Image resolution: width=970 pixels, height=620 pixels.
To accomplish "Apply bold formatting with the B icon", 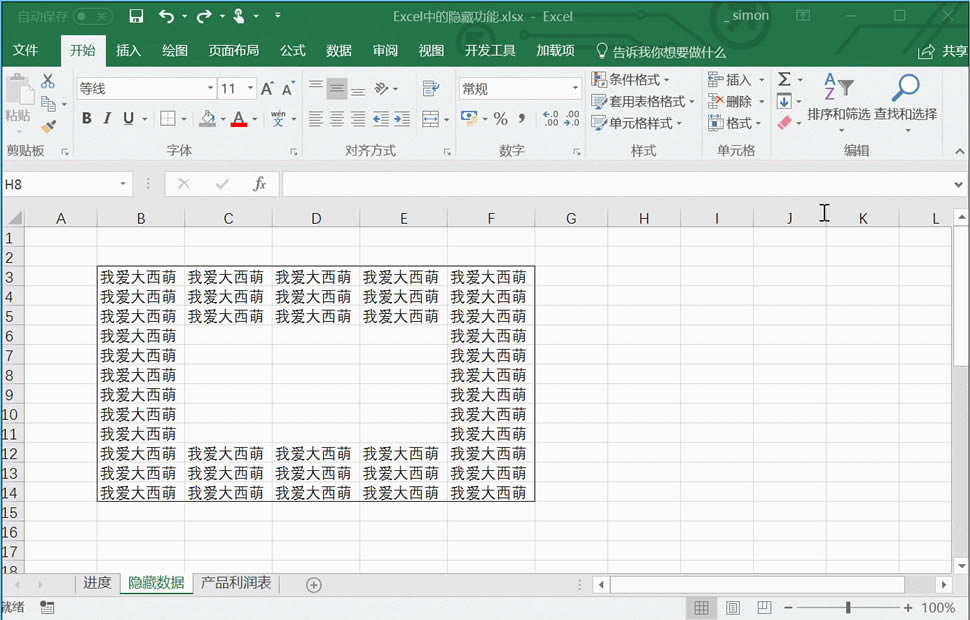I will click(x=89, y=119).
